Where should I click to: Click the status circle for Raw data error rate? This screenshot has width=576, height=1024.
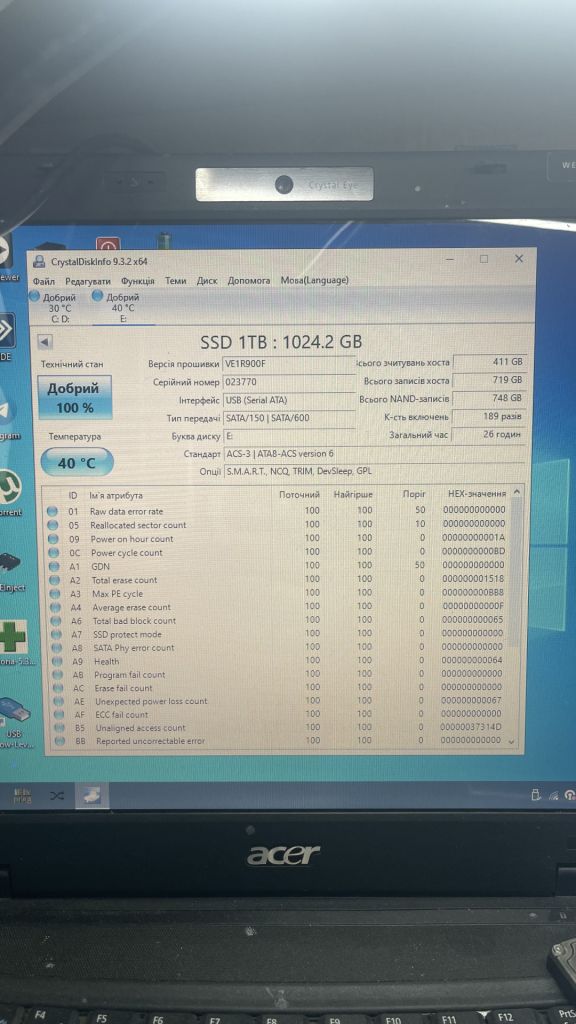[53, 511]
